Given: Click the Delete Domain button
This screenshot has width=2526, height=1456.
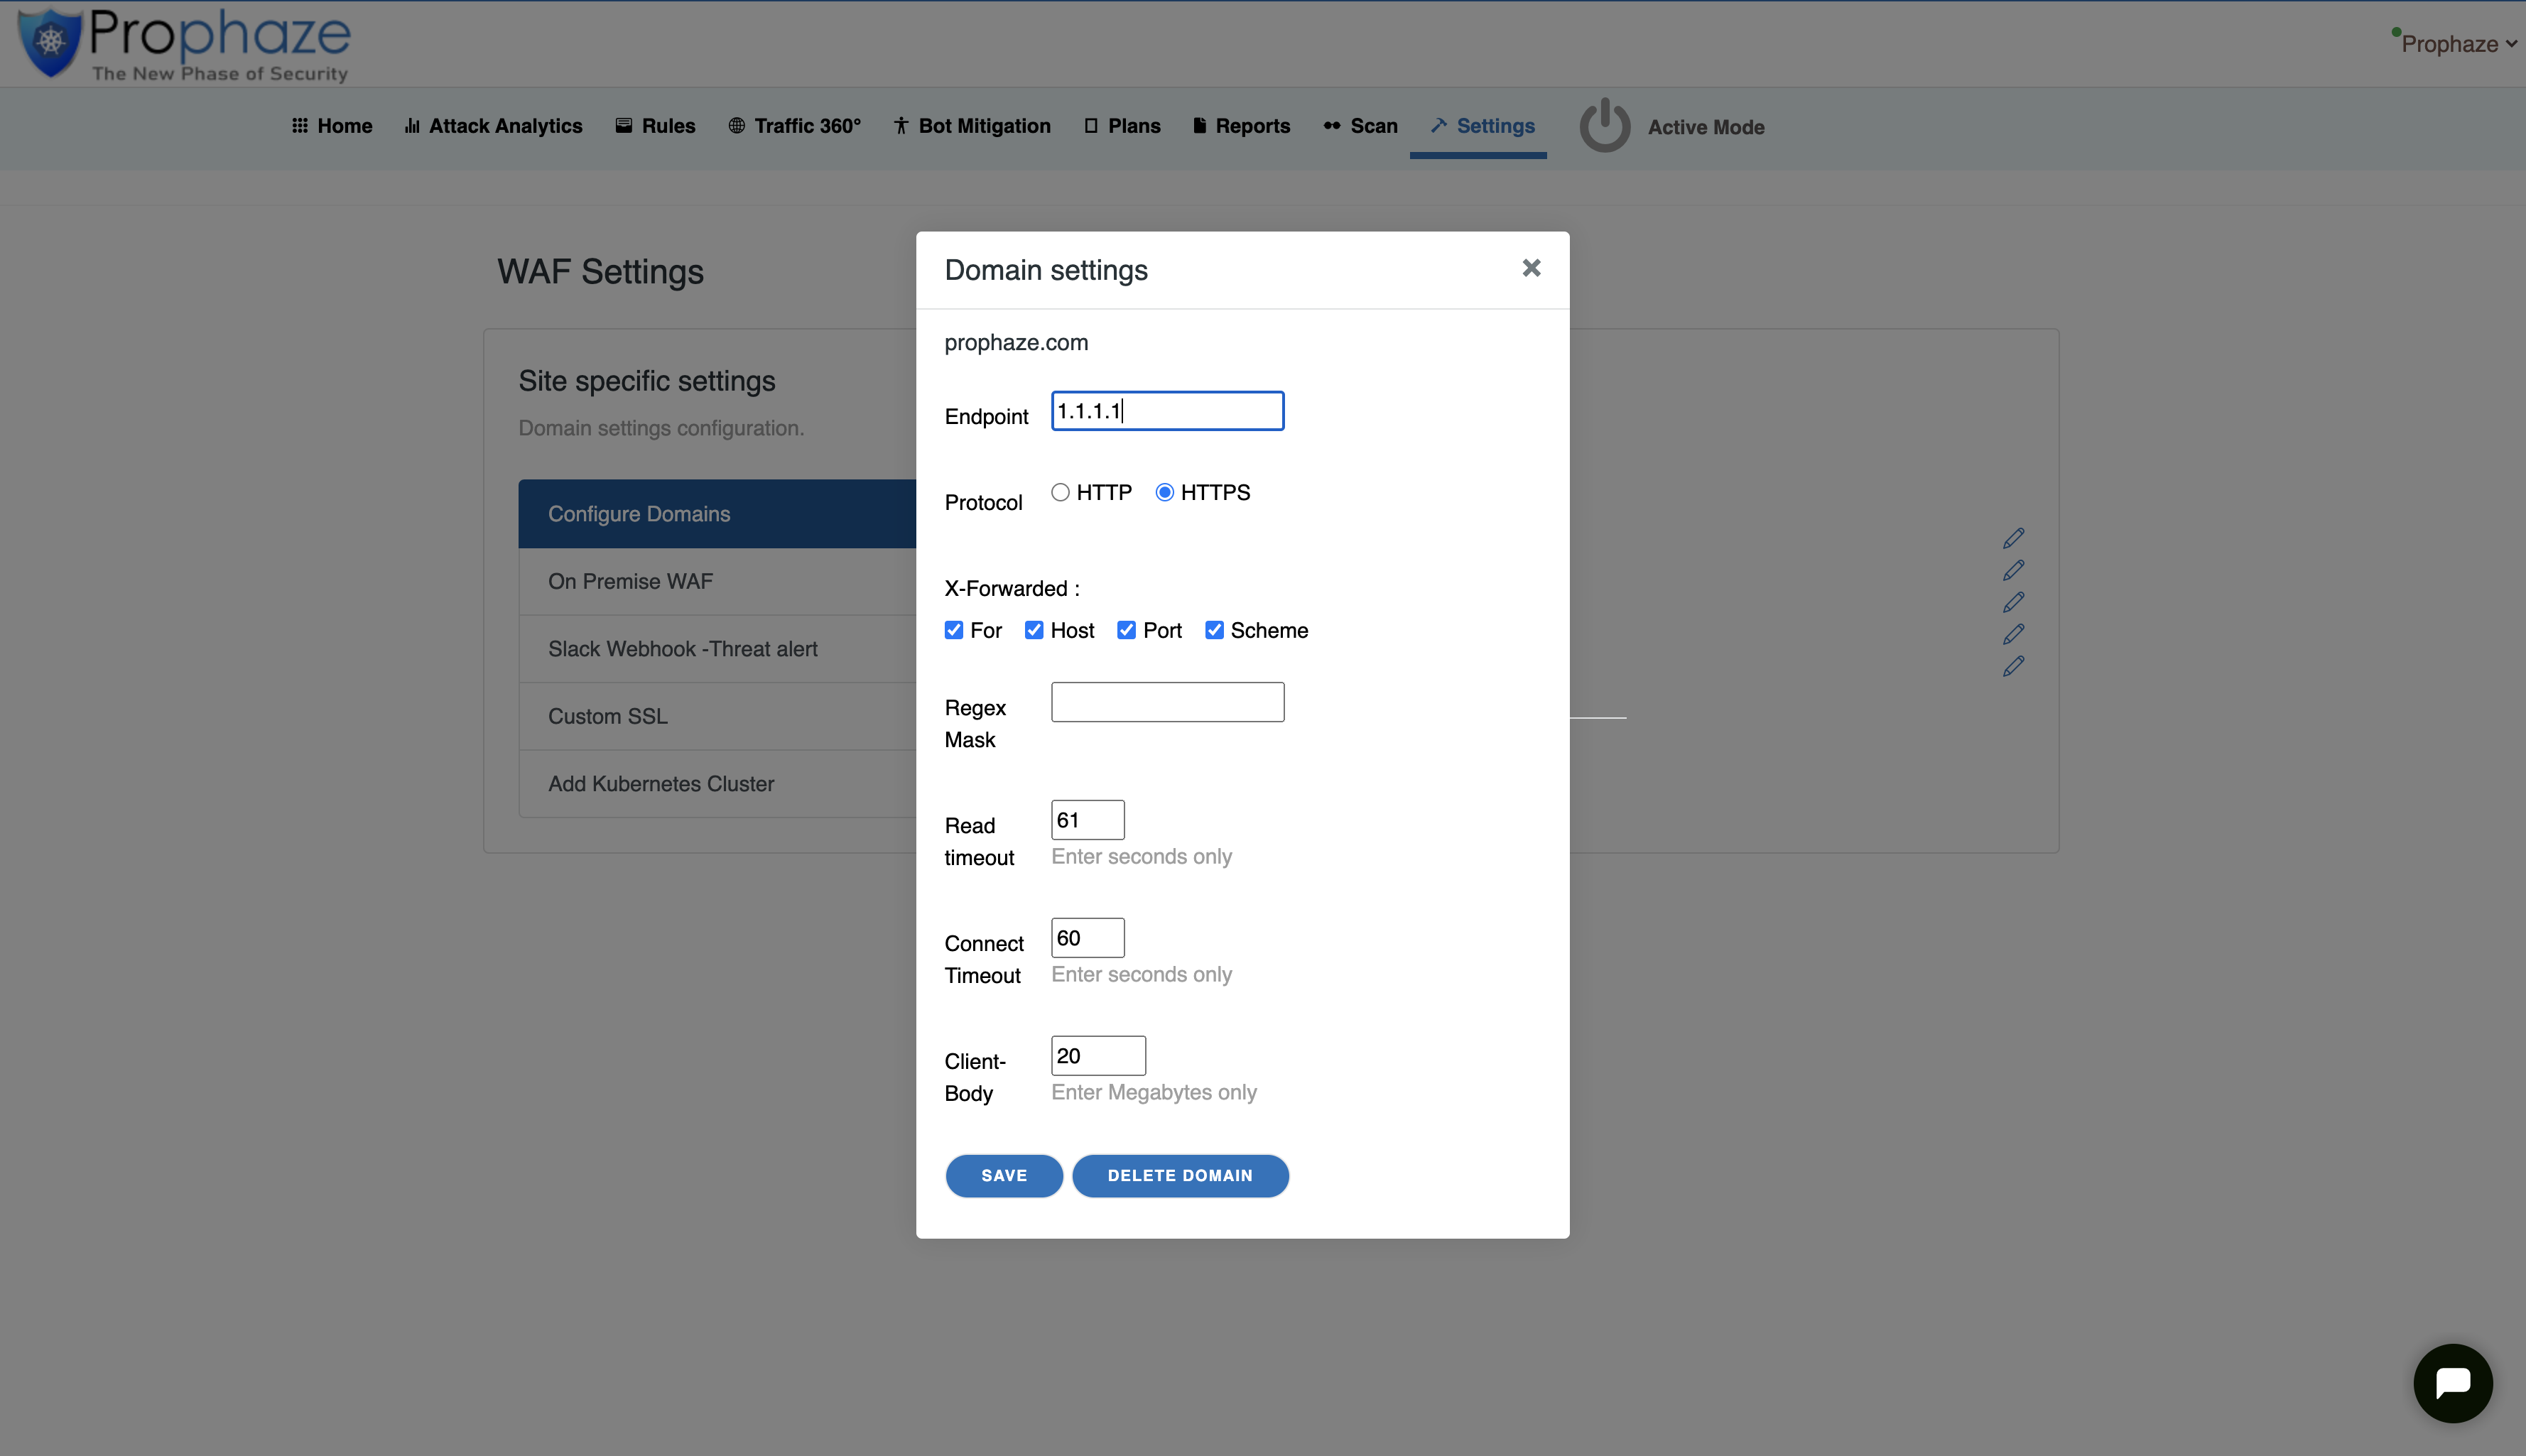Looking at the screenshot, I should [1180, 1175].
